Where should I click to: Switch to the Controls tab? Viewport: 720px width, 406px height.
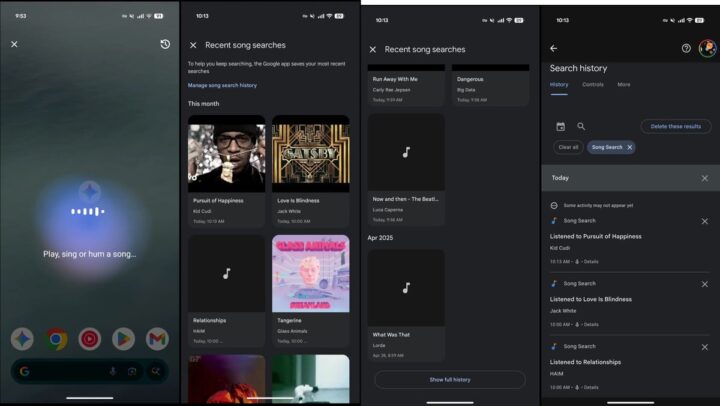tap(592, 85)
